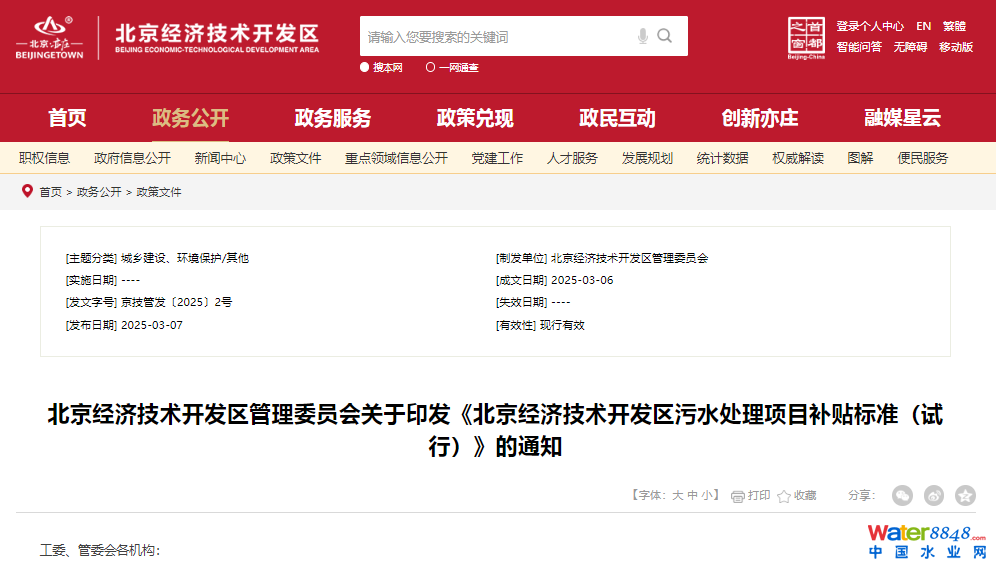Viewport: 996px width, 569px height.
Task: Set font size to 小
Action: pos(706,495)
